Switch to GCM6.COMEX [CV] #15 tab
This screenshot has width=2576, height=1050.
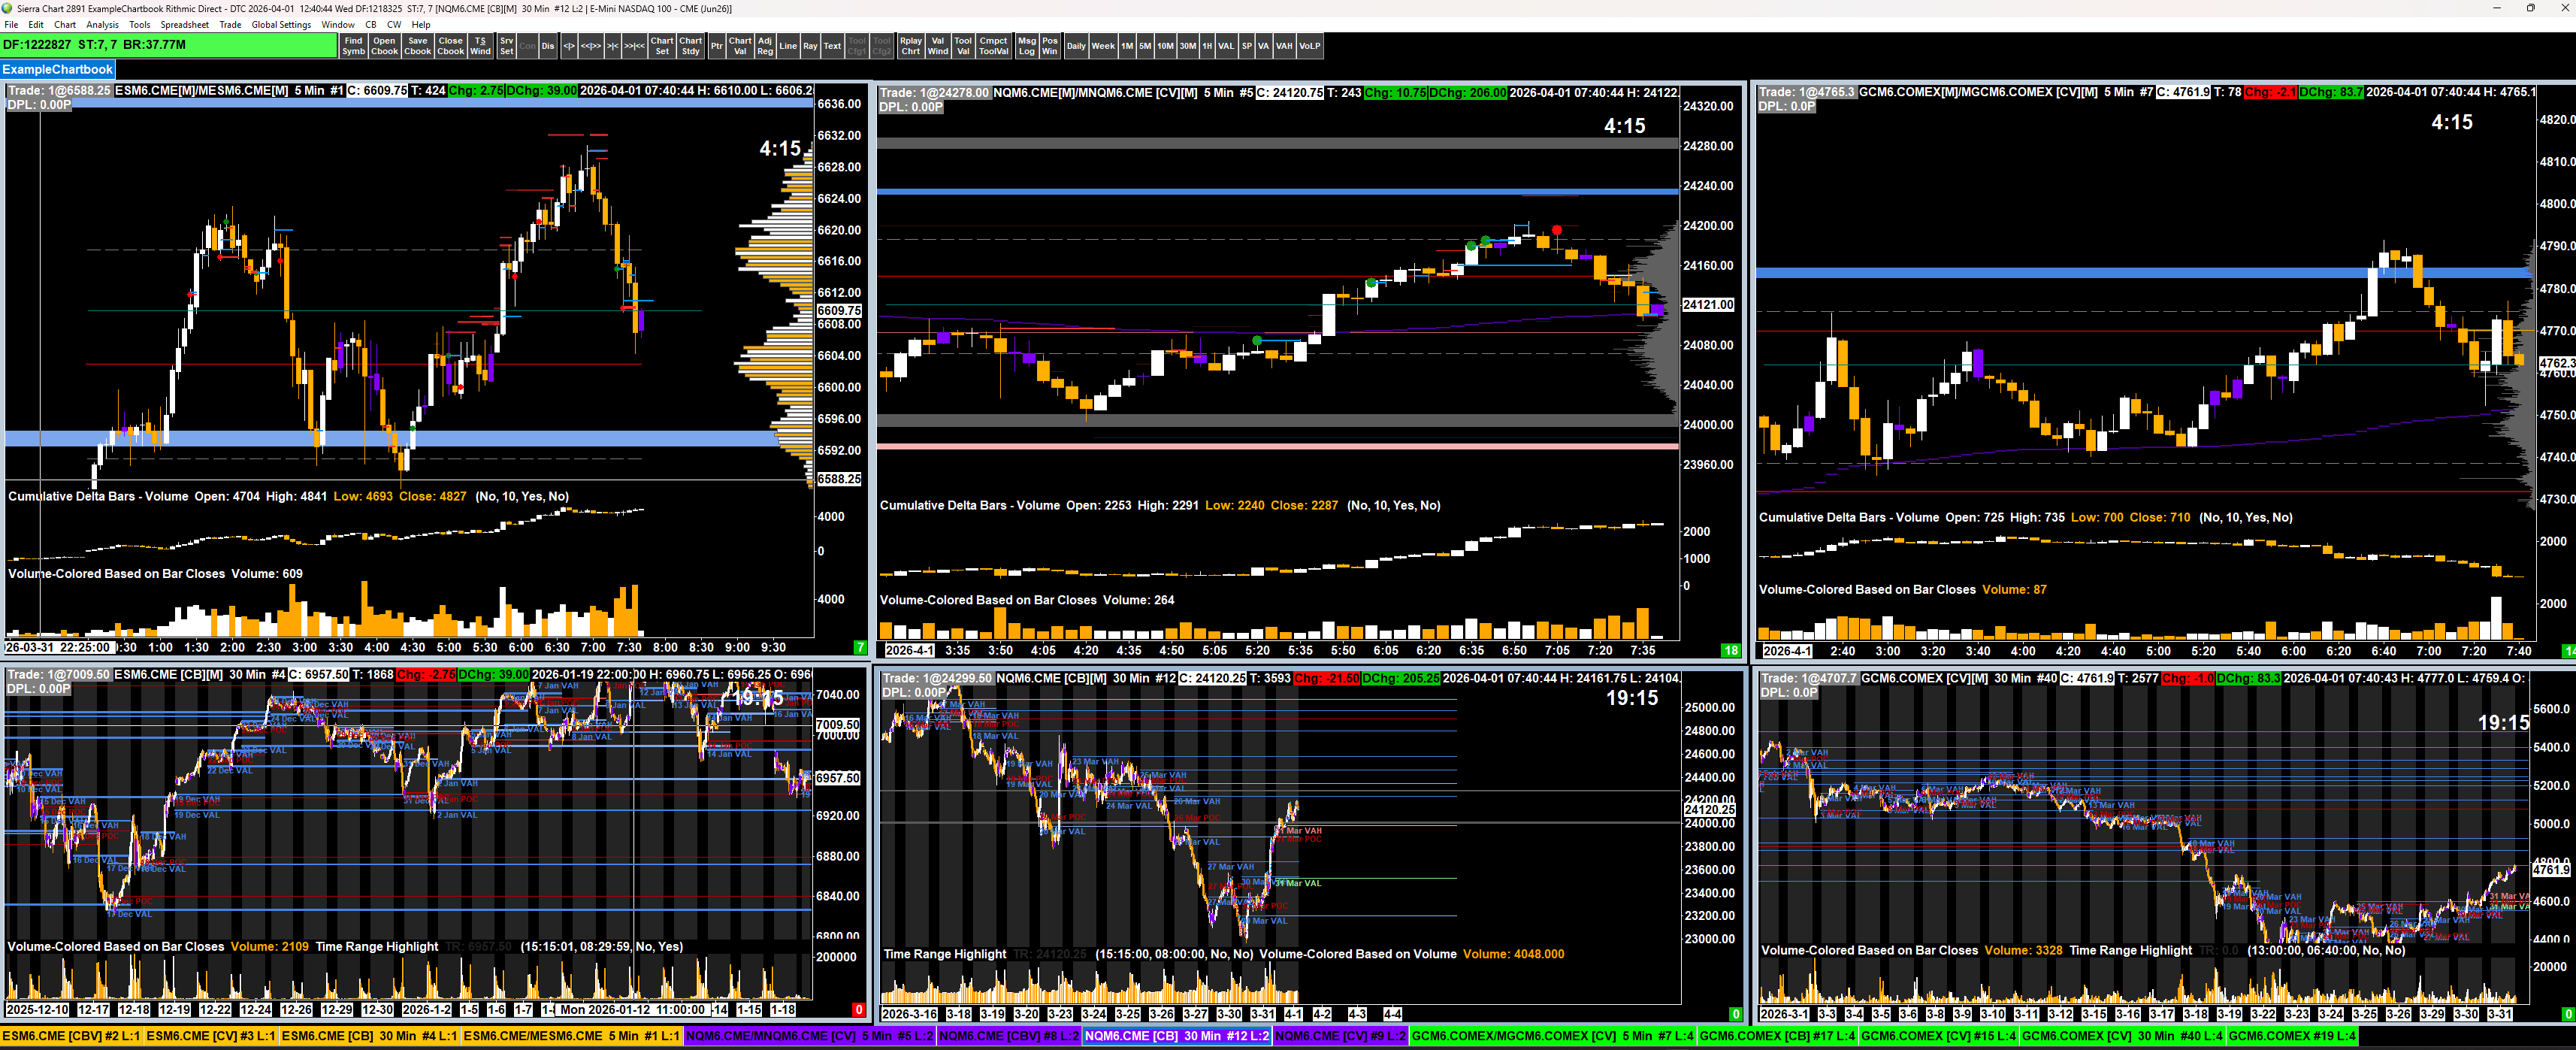click(1939, 1036)
